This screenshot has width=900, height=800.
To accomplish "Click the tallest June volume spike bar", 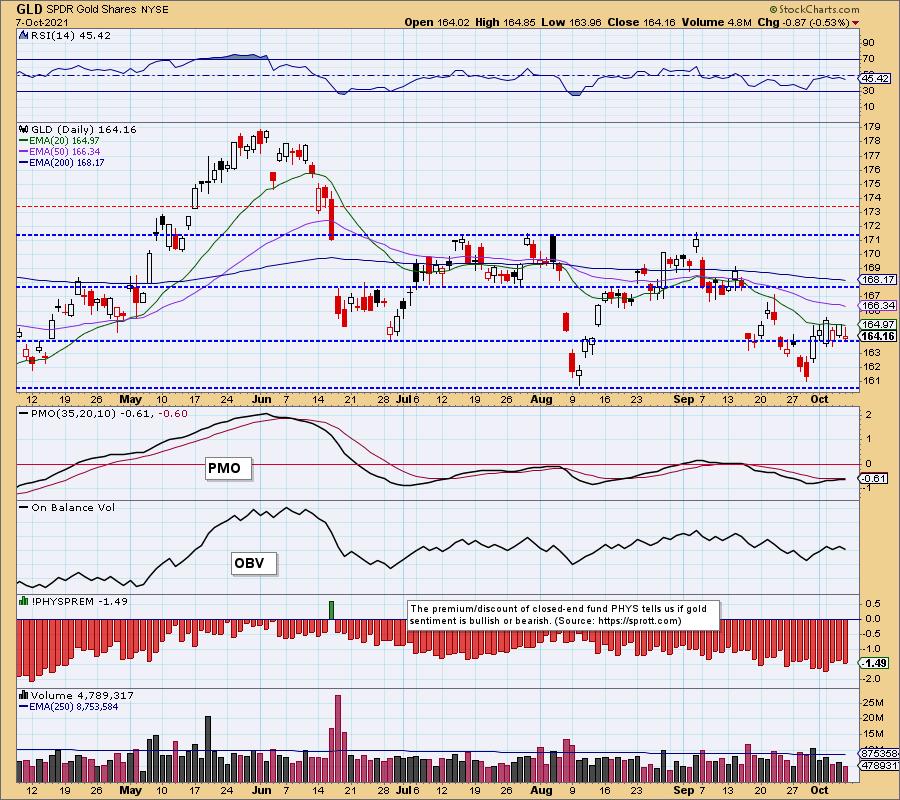I will 338,738.
